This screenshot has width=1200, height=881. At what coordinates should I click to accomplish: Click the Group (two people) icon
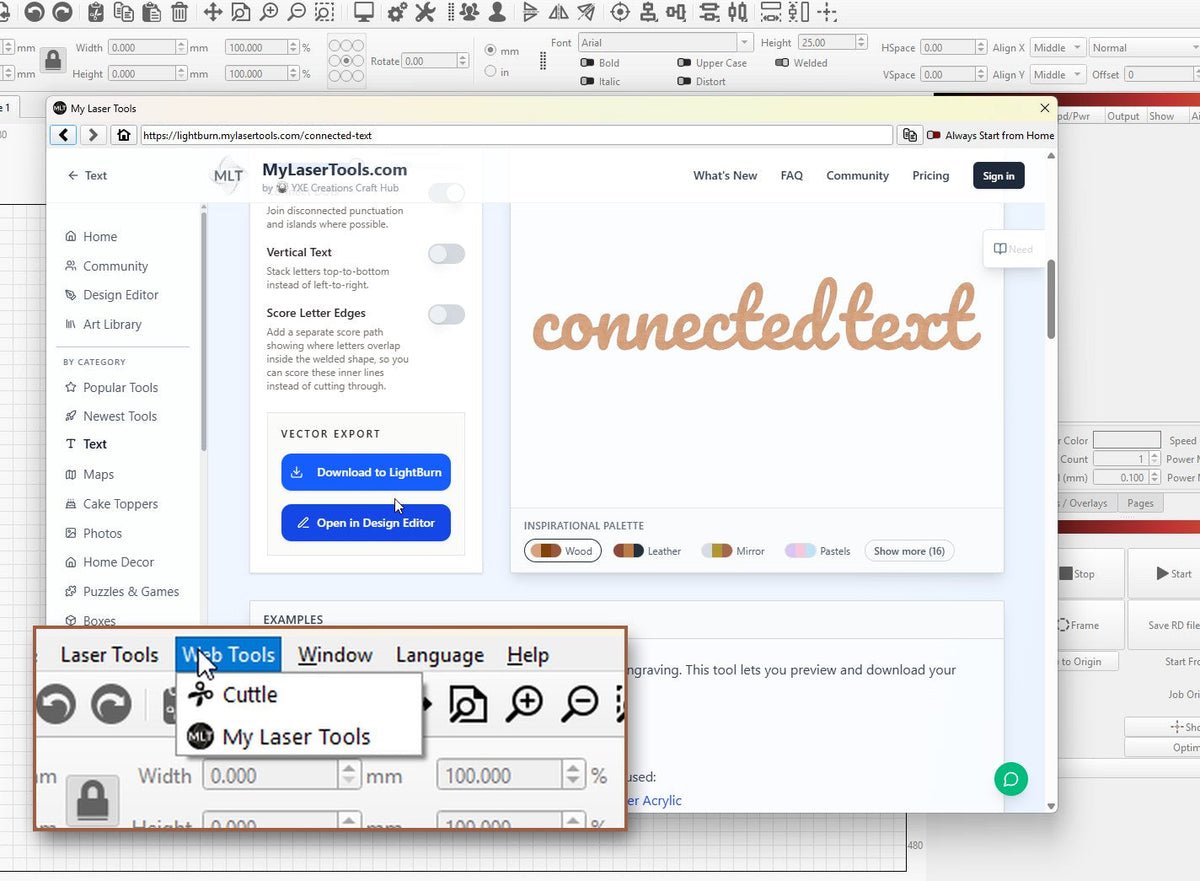point(469,12)
